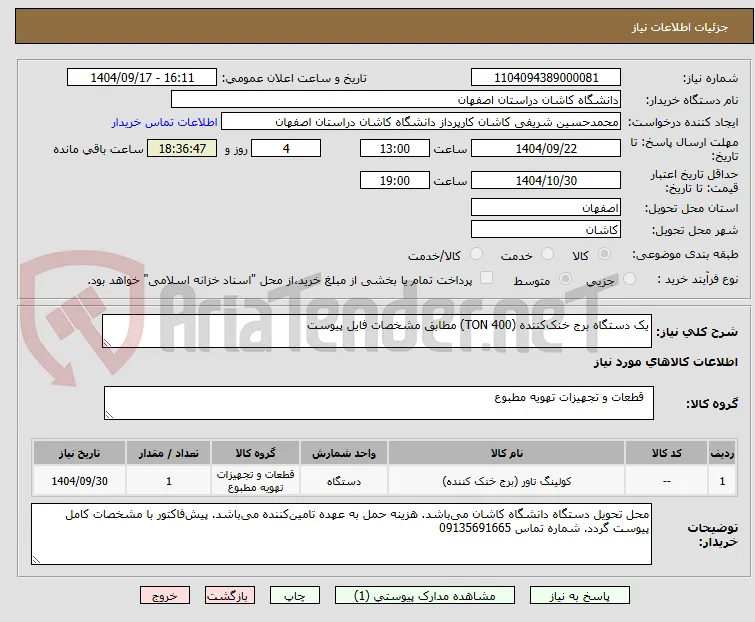Click the ردیف column header
The height and width of the screenshot is (622, 755).
pos(722,453)
